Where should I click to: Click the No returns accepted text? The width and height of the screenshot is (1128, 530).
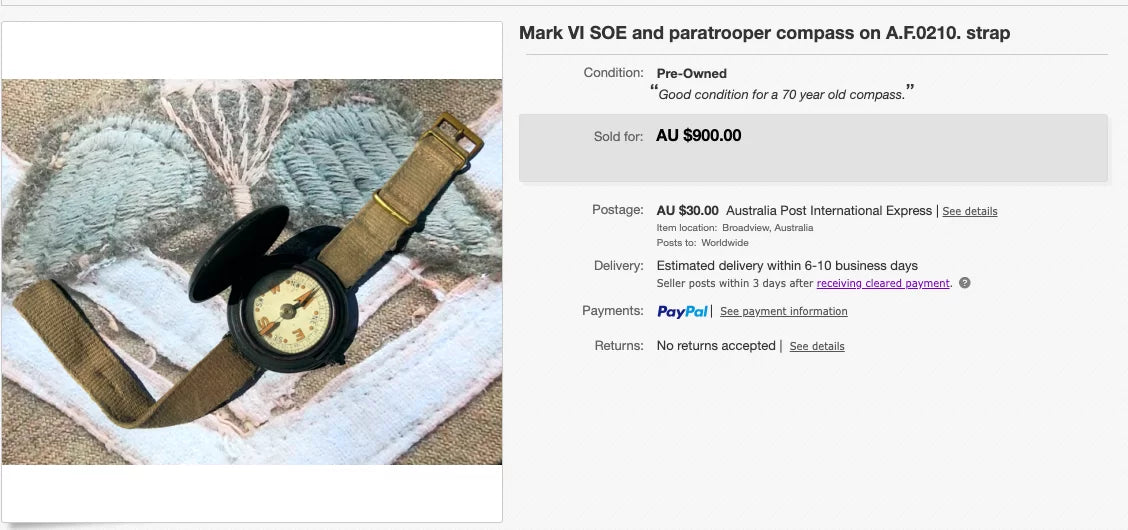[x=715, y=346]
